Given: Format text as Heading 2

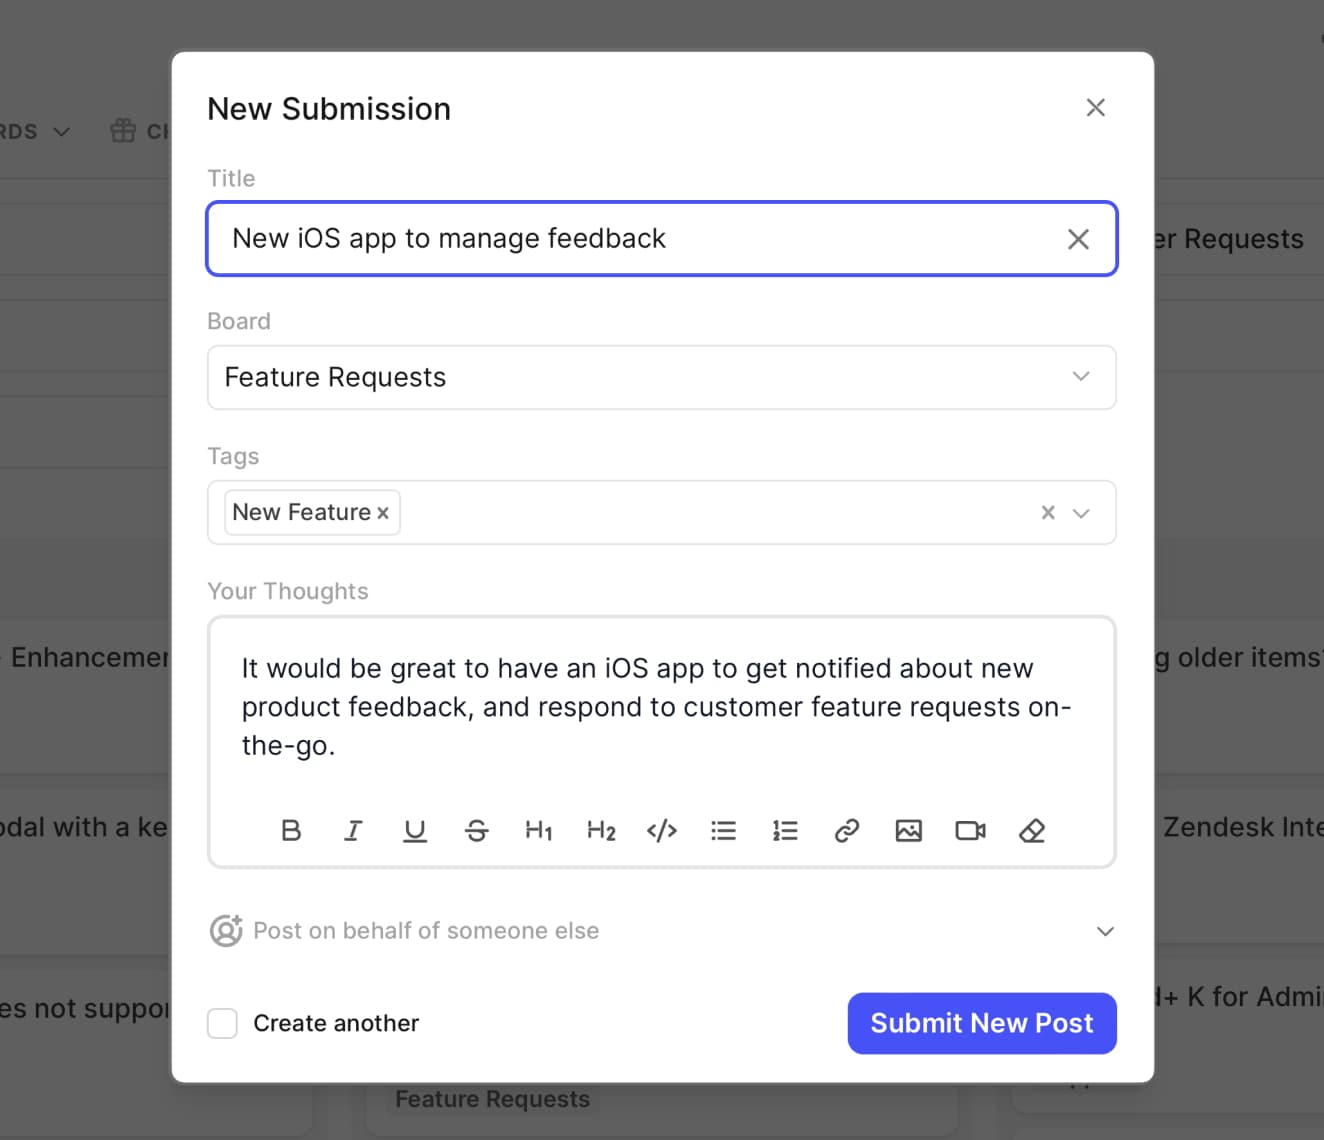Looking at the screenshot, I should 600,830.
